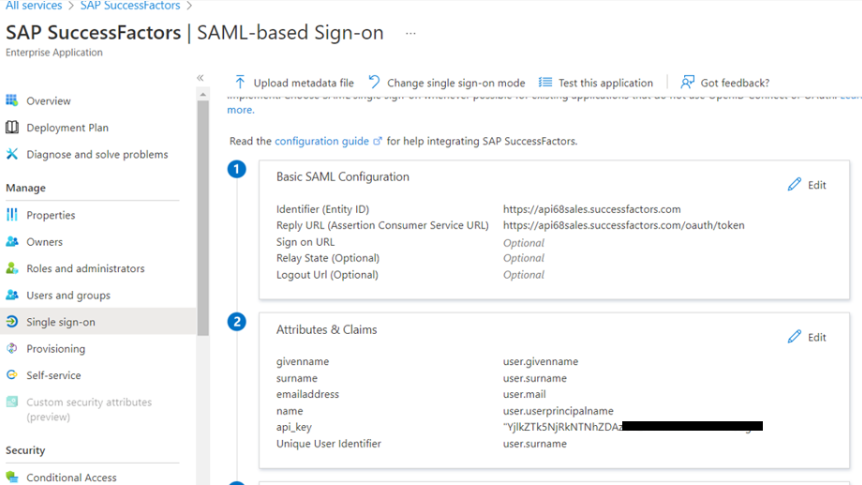Image resolution: width=862 pixels, height=485 pixels.
Task: Follow the 'more.' link
Action: 240,110
